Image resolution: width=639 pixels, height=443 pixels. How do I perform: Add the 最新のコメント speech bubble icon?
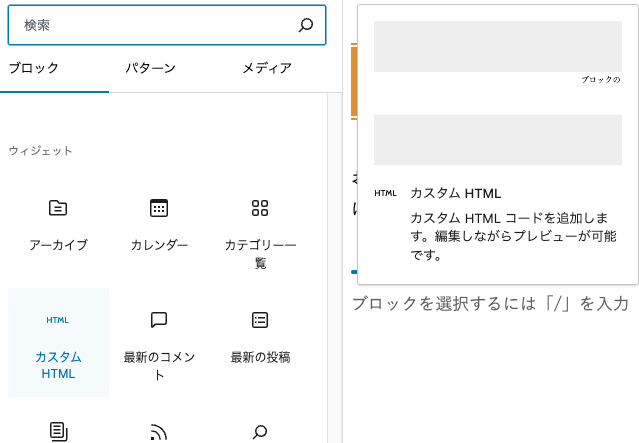point(159,320)
